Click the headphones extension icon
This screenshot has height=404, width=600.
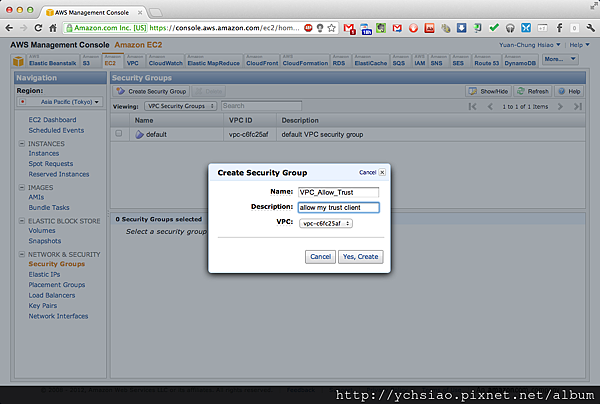[510, 28]
